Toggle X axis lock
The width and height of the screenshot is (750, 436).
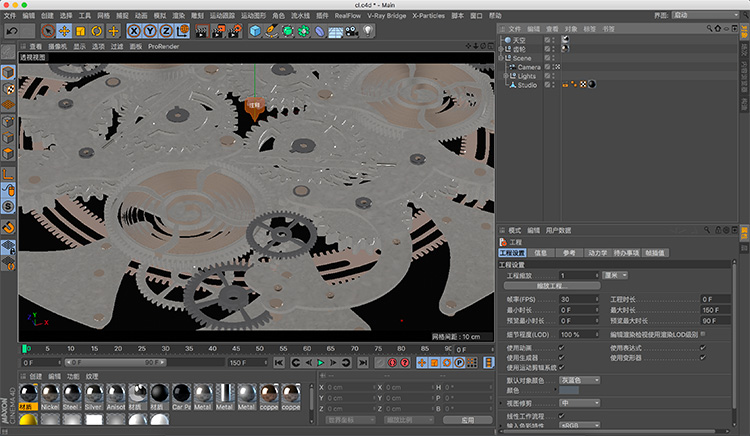(x=134, y=31)
